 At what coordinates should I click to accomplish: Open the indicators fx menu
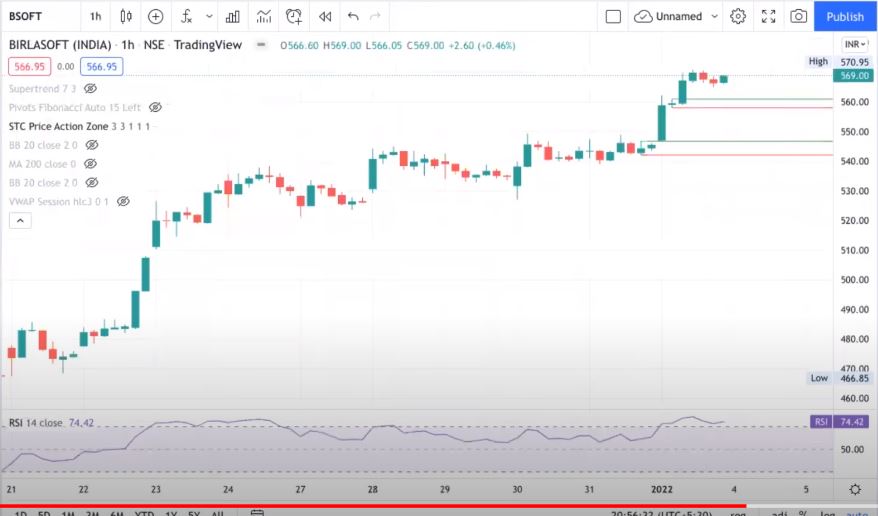pyautogui.click(x=186, y=16)
